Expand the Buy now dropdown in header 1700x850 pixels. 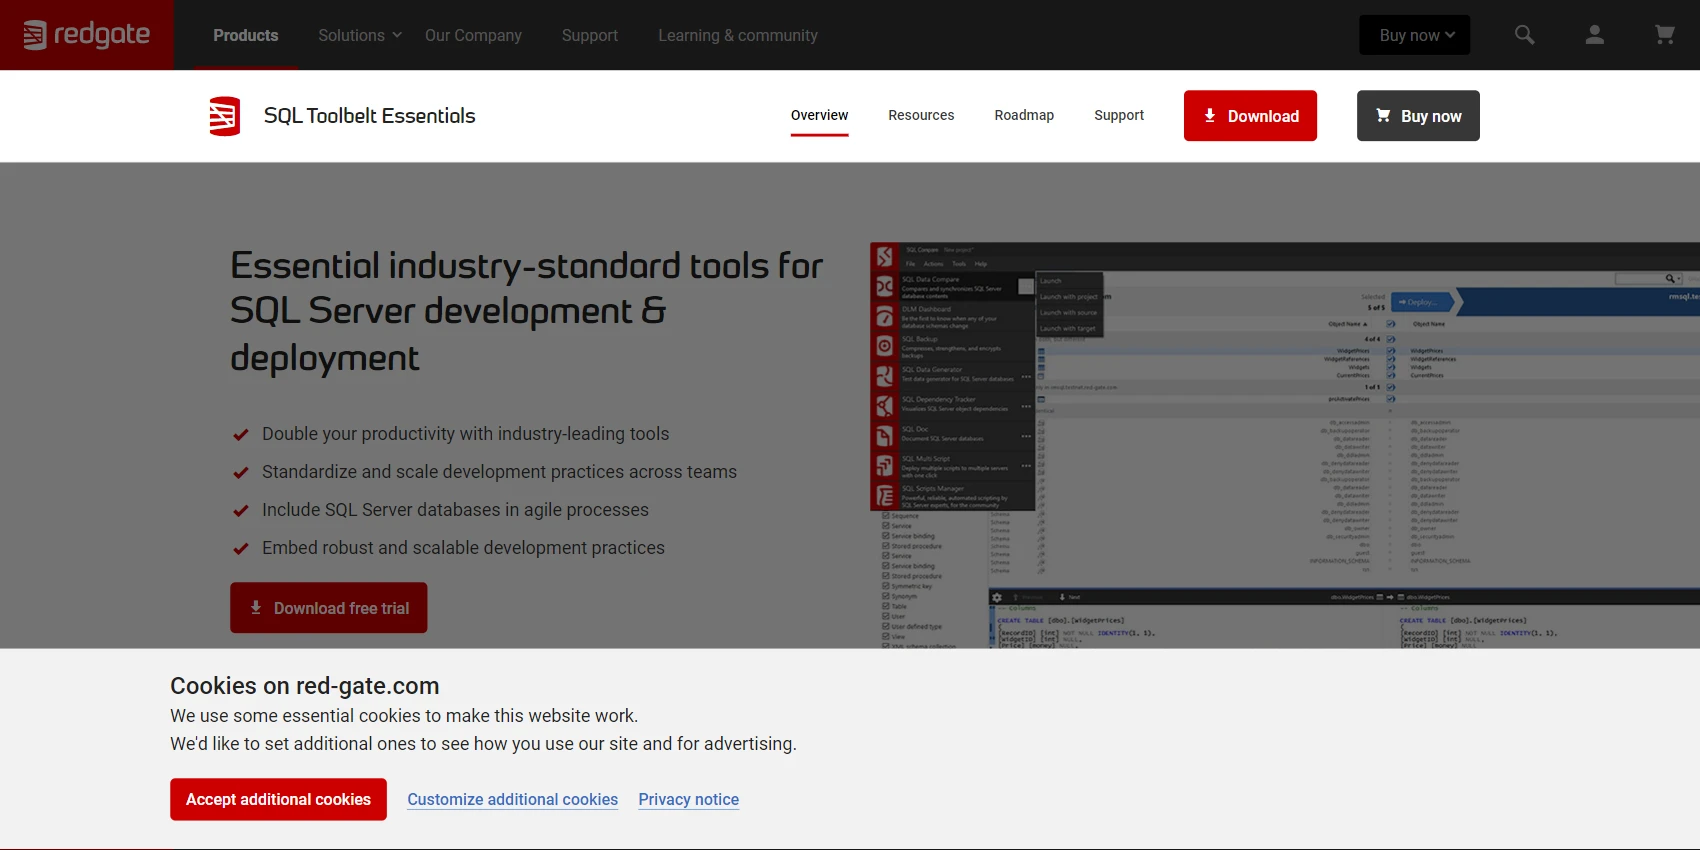coord(1415,35)
